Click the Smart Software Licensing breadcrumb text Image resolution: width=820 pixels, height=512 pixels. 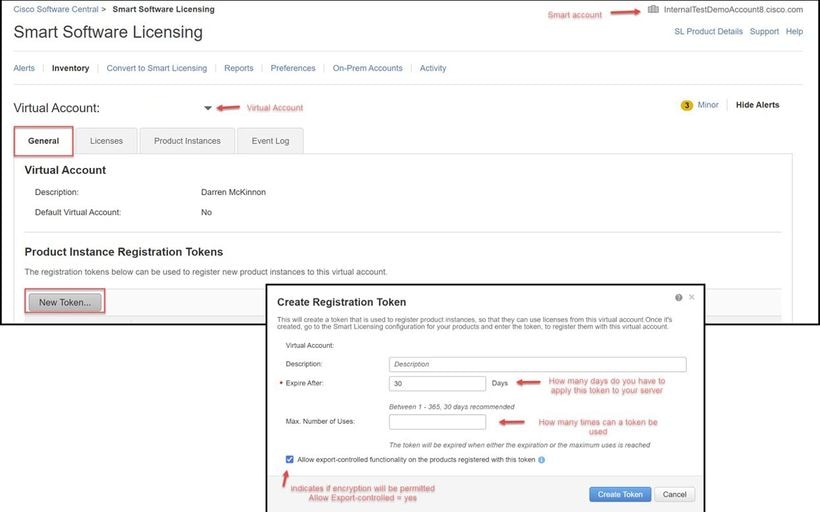pos(163,9)
